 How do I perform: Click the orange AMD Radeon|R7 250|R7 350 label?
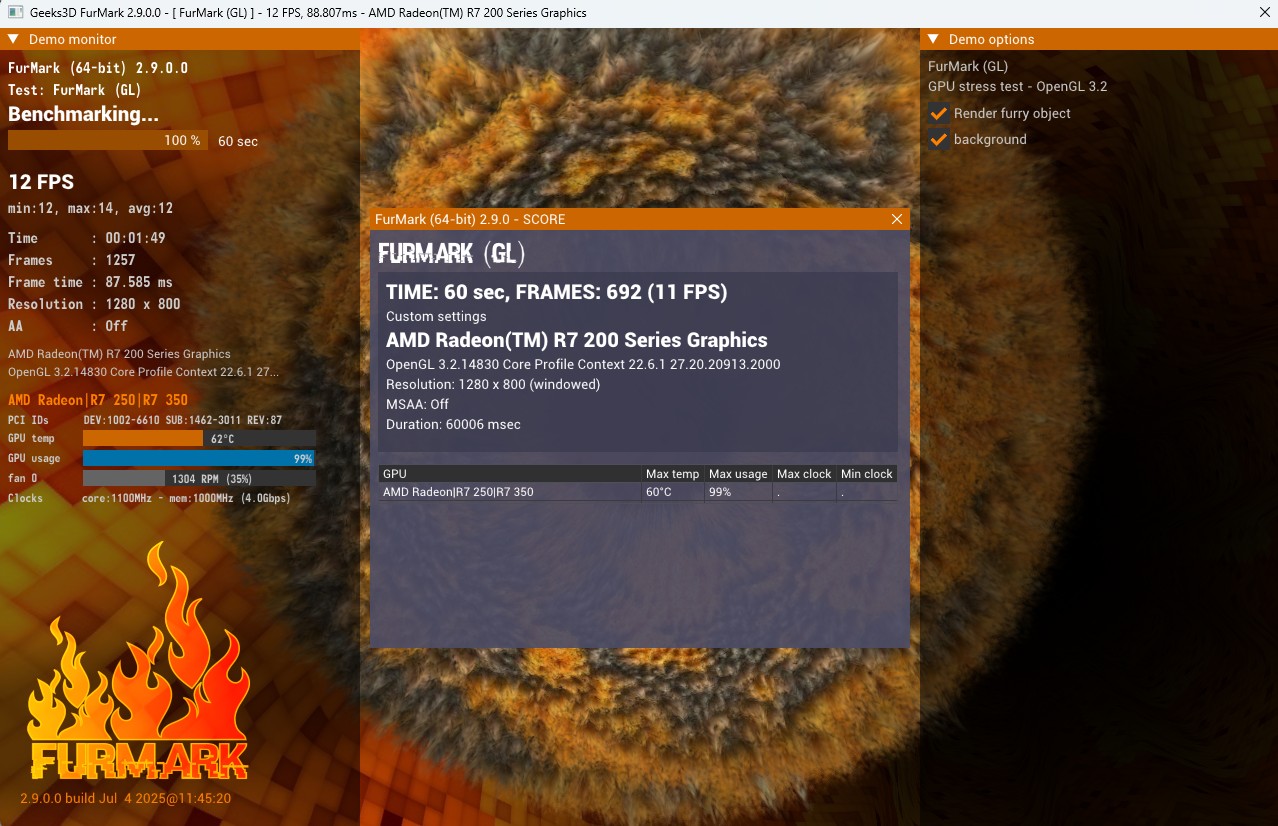pos(98,400)
